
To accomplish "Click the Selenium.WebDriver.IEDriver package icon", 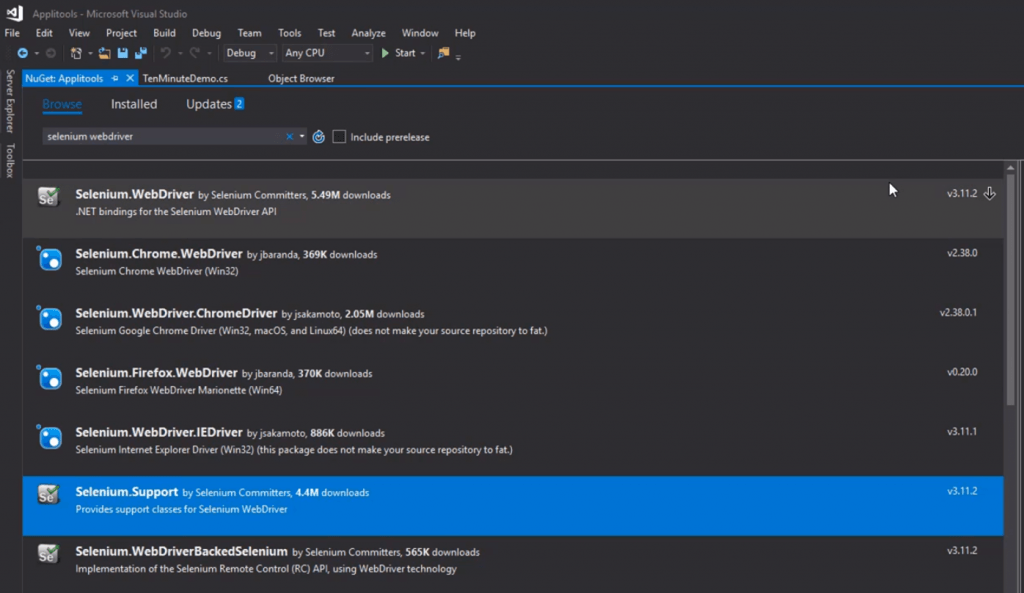I will coord(50,437).
